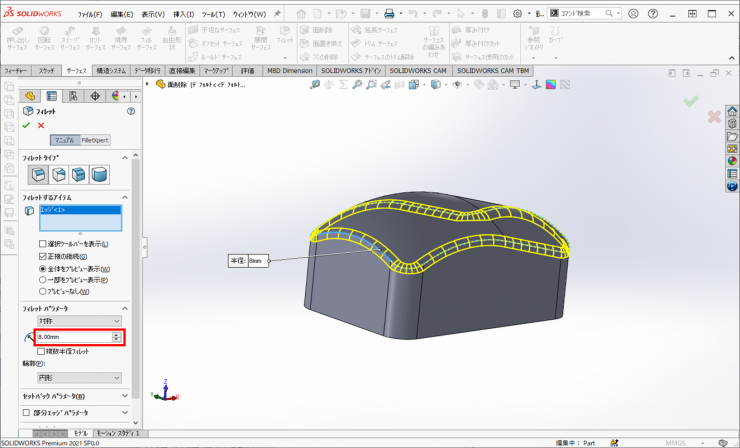Image resolution: width=740 pixels, height=448 pixels.
Task: Click the green confirm checkmark in viewport corner
Action: click(690, 101)
